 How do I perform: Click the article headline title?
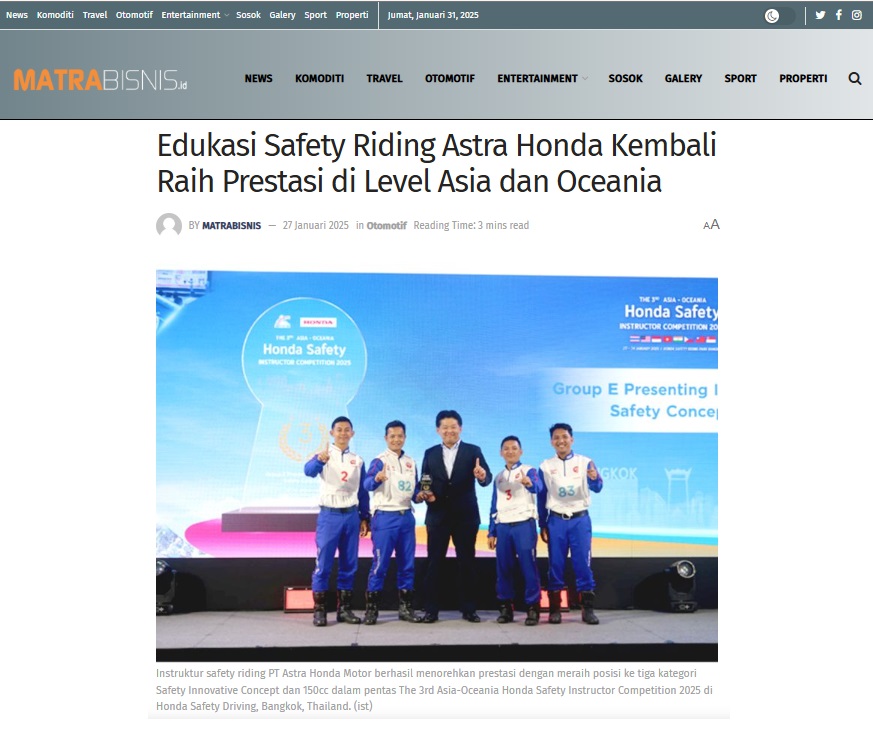(x=436, y=163)
